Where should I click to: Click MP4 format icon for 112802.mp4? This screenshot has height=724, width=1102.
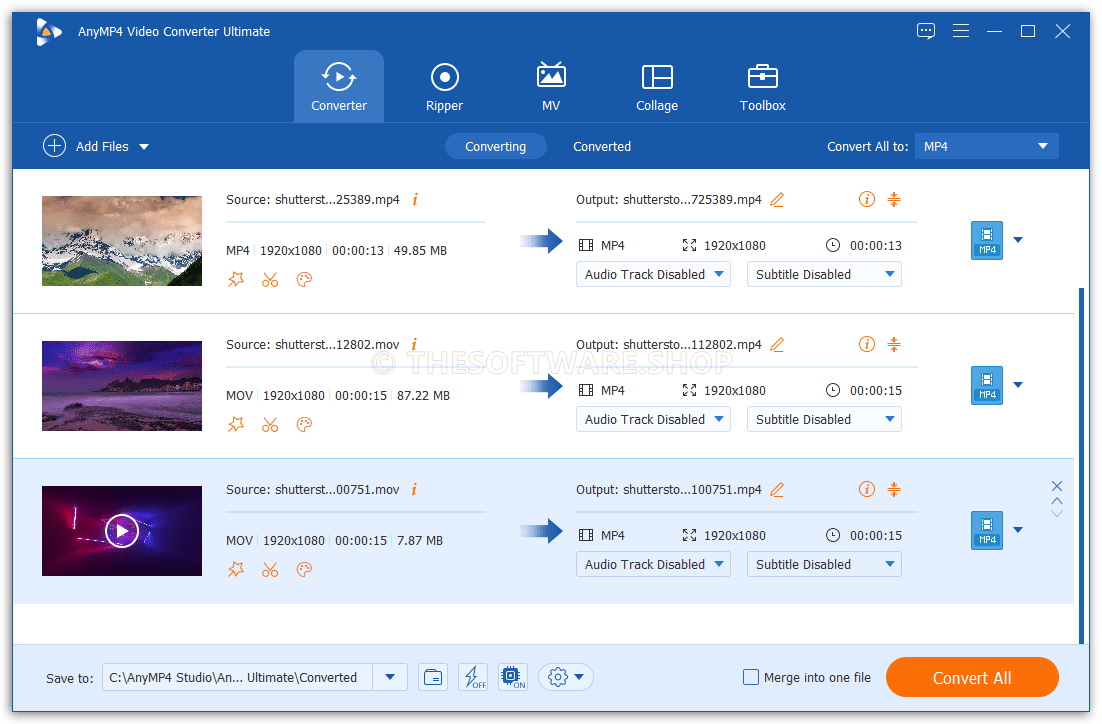[987, 385]
